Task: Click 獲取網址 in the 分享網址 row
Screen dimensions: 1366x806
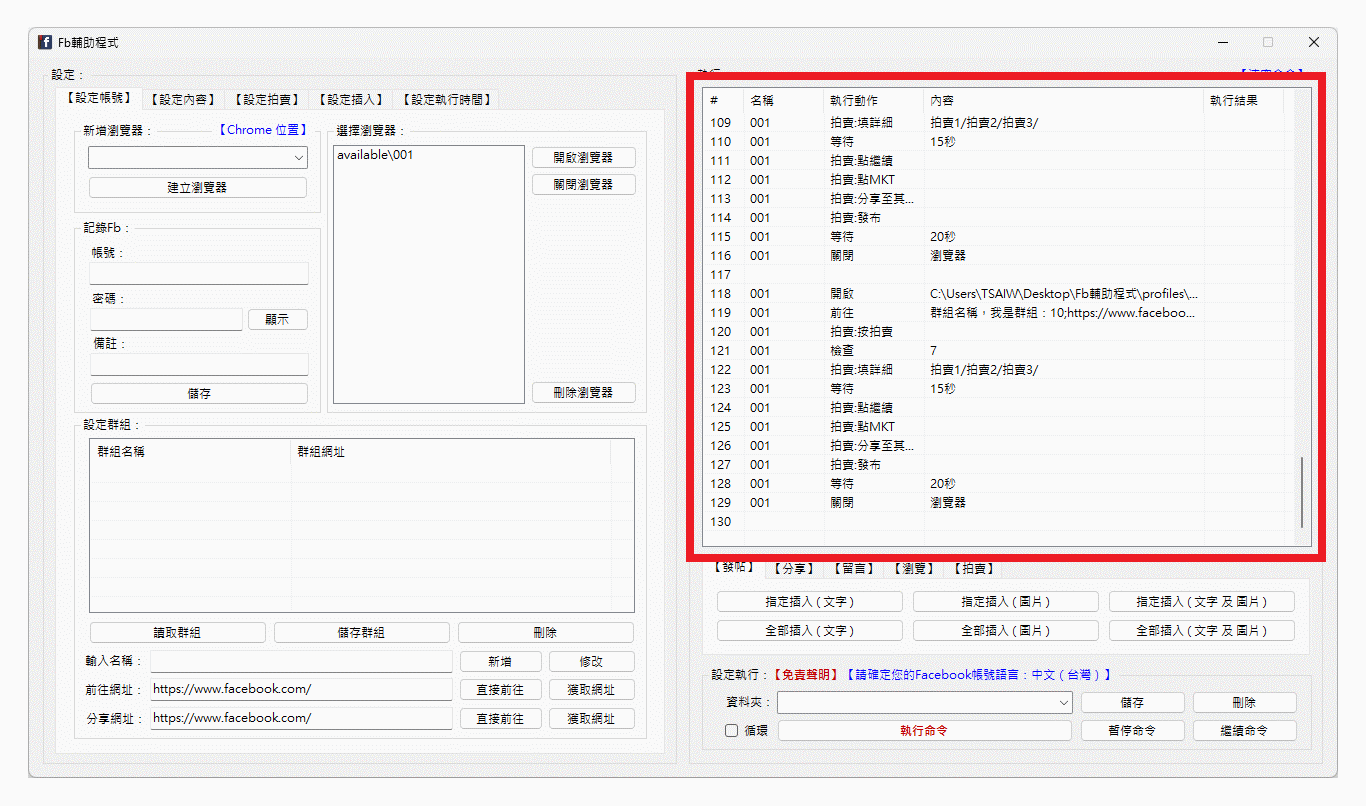Action: (591, 719)
